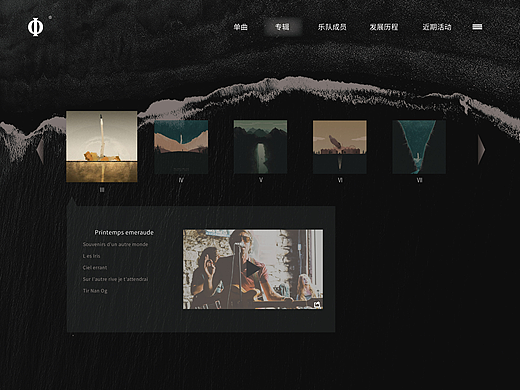Open the hamburger menu icon
520x390 pixels.
click(477, 27)
